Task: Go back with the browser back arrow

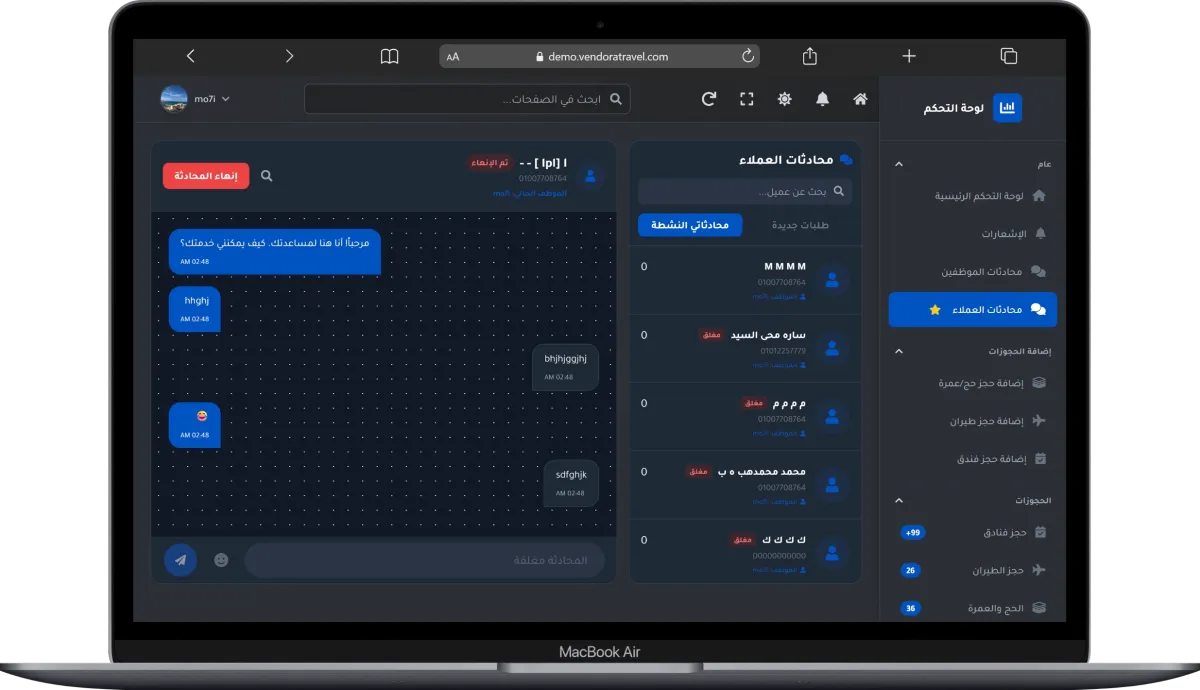Action: coord(191,56)
